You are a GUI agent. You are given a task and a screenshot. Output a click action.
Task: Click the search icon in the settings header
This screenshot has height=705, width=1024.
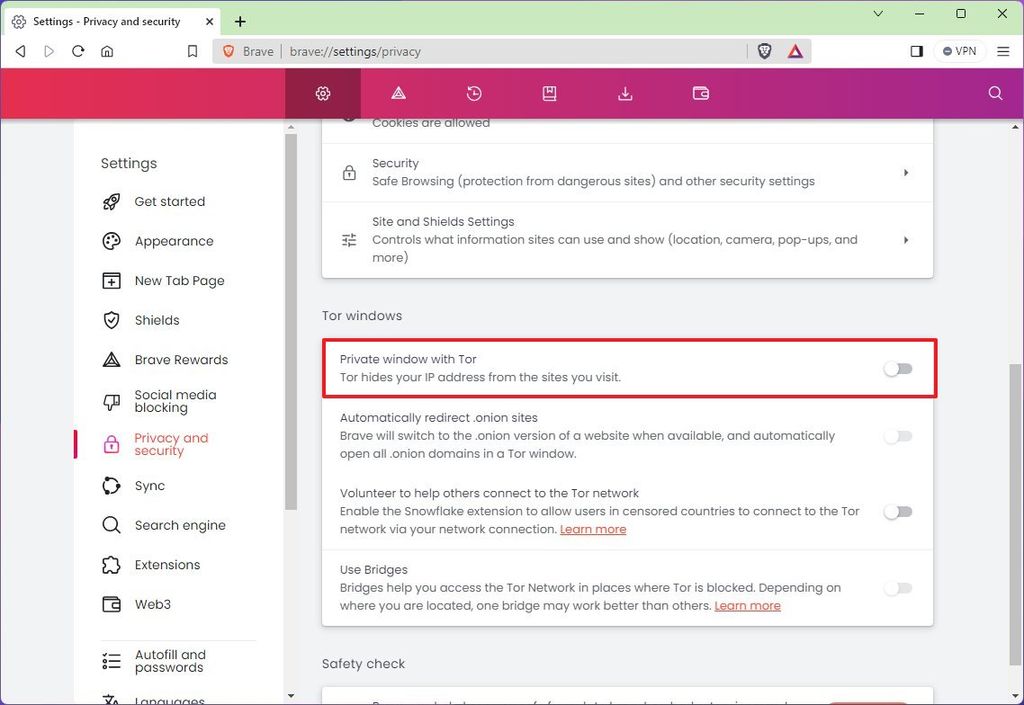tap(995, 93)
